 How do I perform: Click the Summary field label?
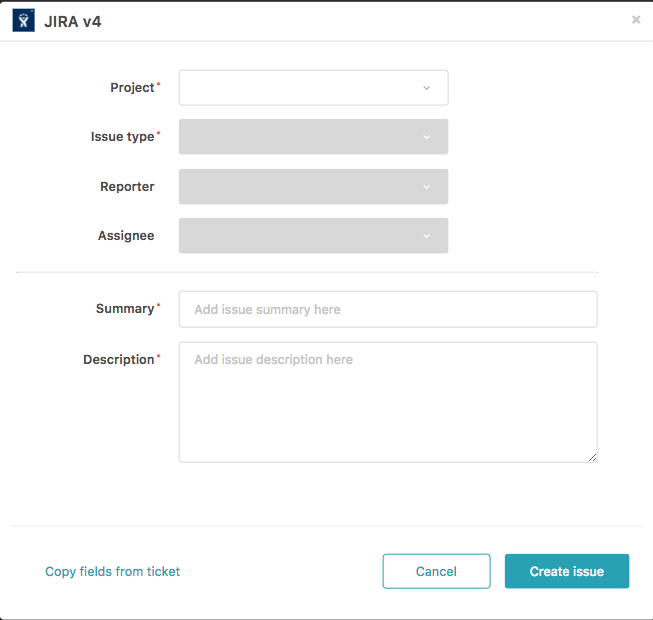click(x=124, y=309)
